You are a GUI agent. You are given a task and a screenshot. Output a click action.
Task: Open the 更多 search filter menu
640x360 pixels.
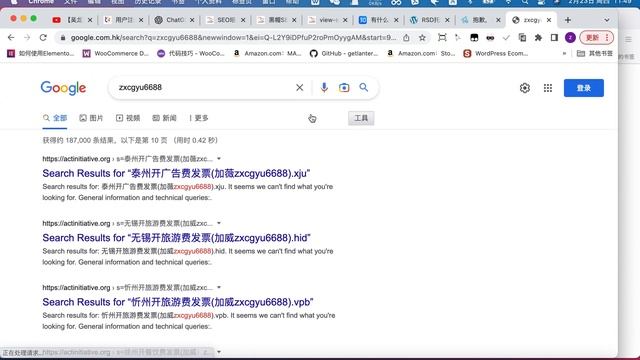pos(199,118)
